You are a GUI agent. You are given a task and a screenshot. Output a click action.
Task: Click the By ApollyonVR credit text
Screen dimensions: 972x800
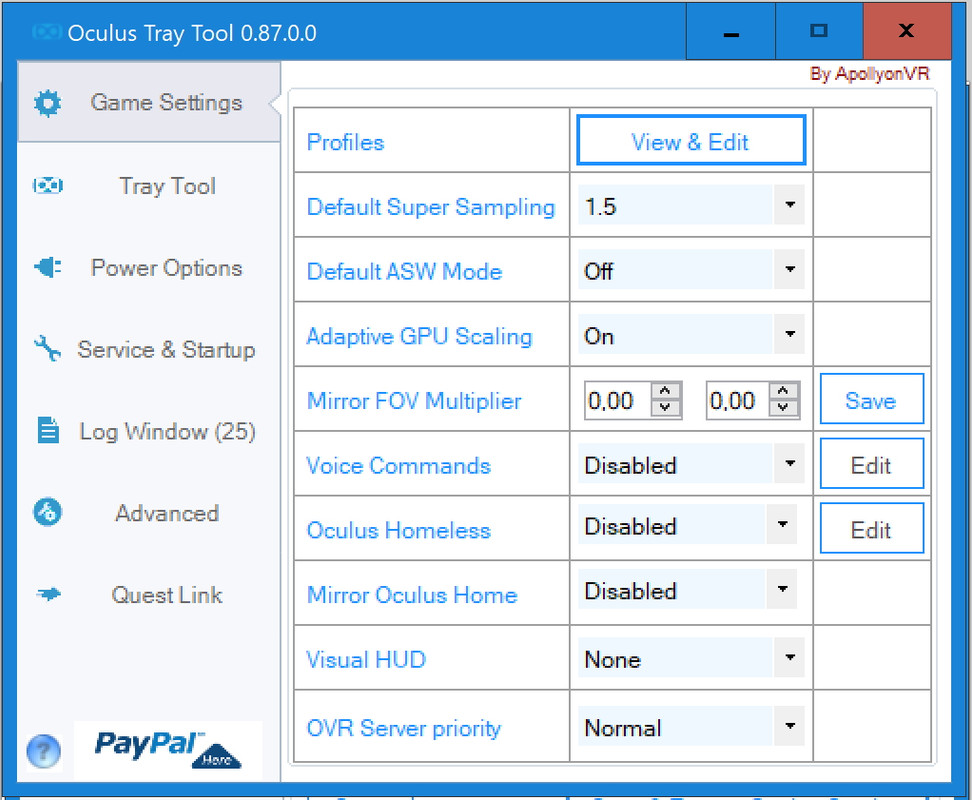870,74
